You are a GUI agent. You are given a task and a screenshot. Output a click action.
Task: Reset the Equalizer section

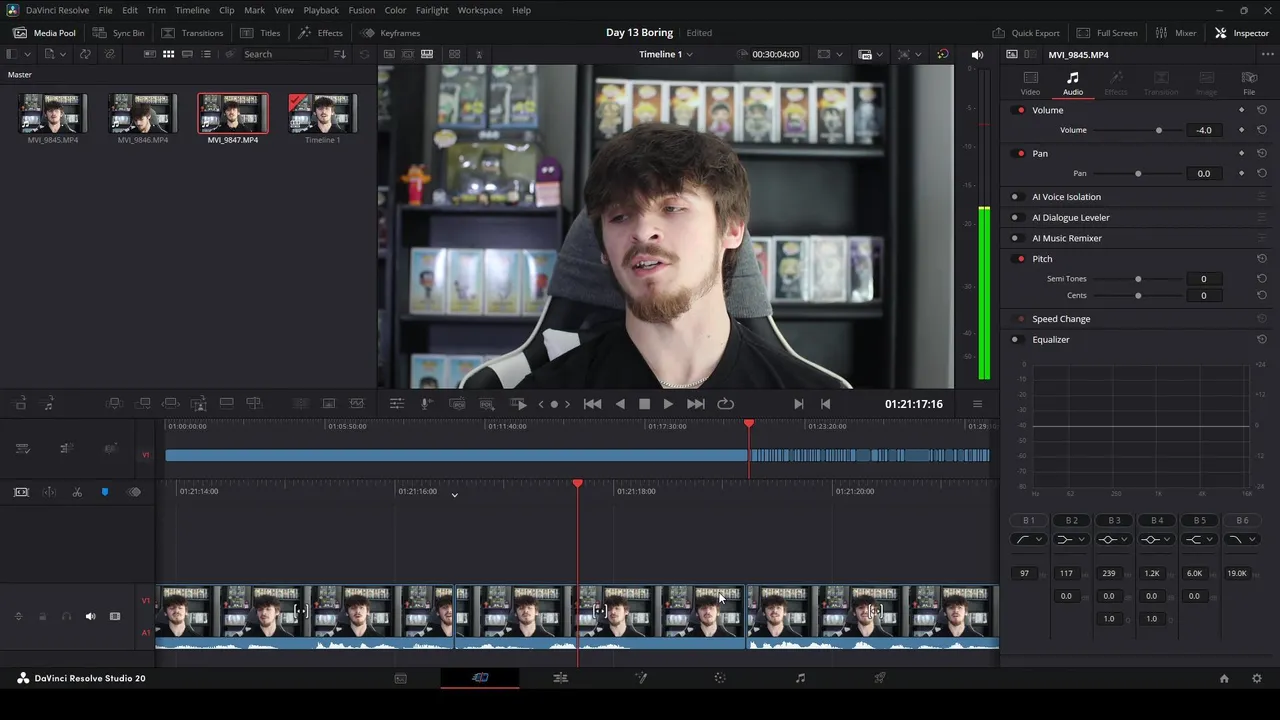(1262, 339)
